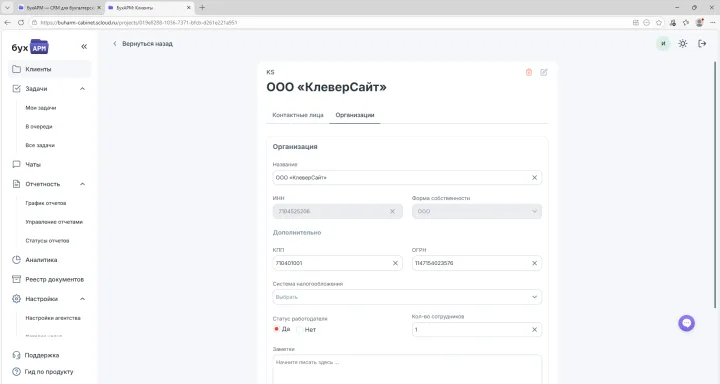The height and width of the screenshot is (384, 720).
Task: Click the Название input field
Action: (407, 178)
